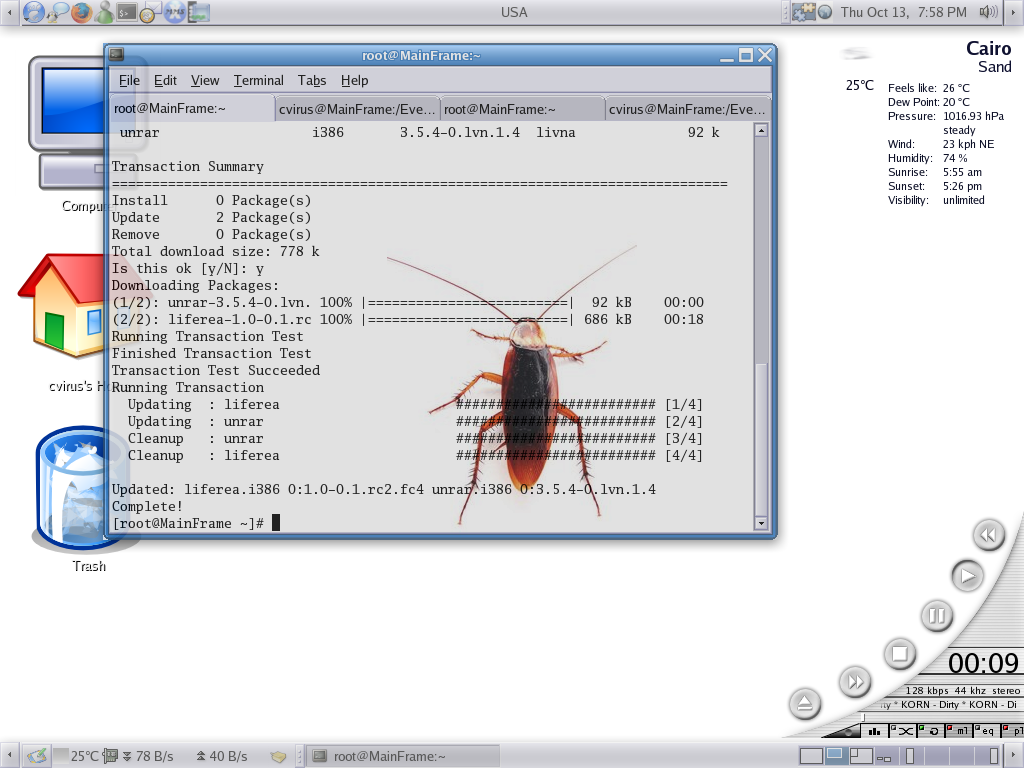Launch Firefox from the top panel

pyautogui.click(x=80, y=12)
